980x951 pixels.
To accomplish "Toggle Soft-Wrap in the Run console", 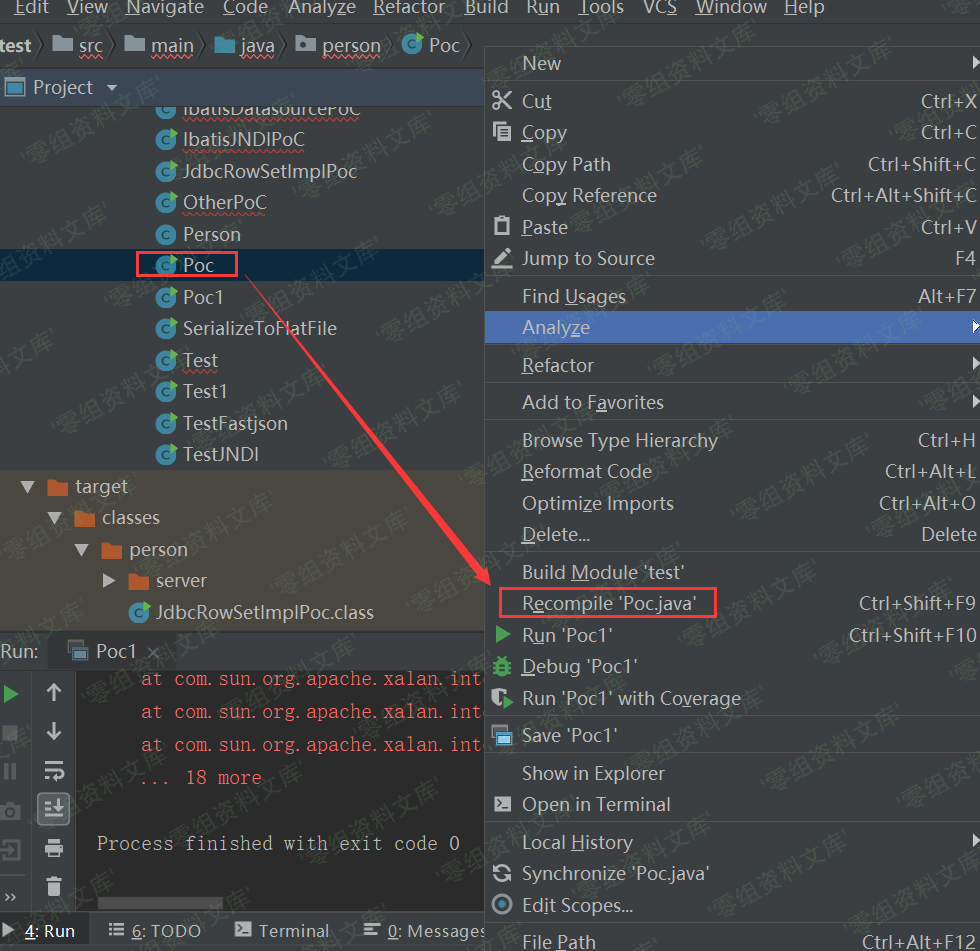I will click(54, 770).
